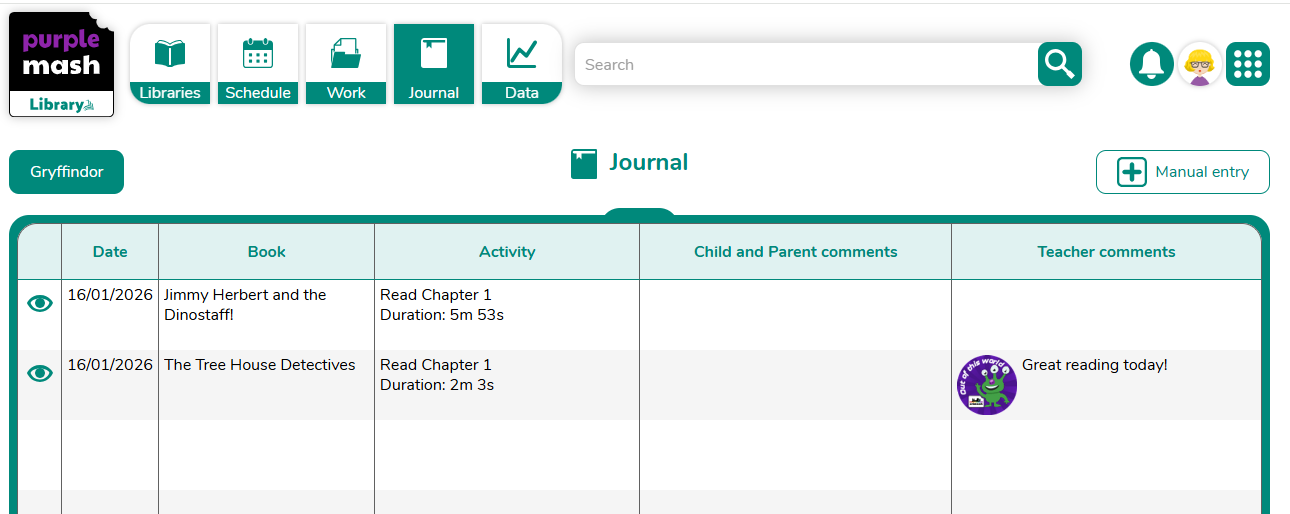Click the Journal page title text
Screen dimensions: 1290x514
point(649,163)
